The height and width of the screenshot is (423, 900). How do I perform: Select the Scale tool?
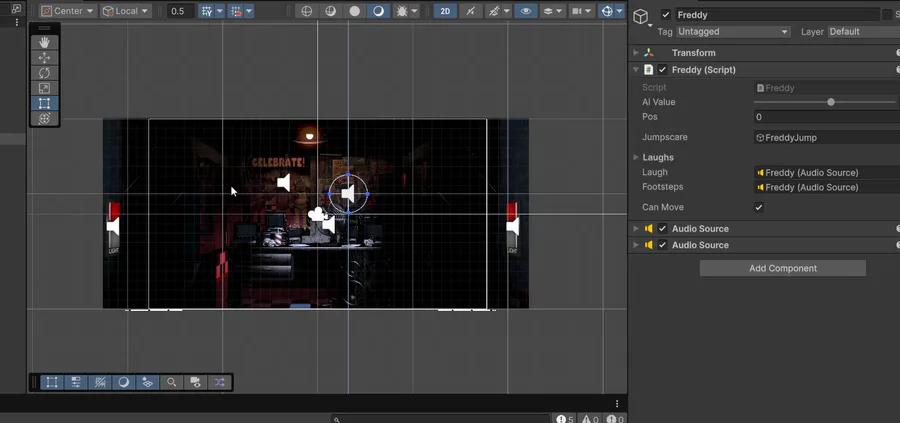44,88
